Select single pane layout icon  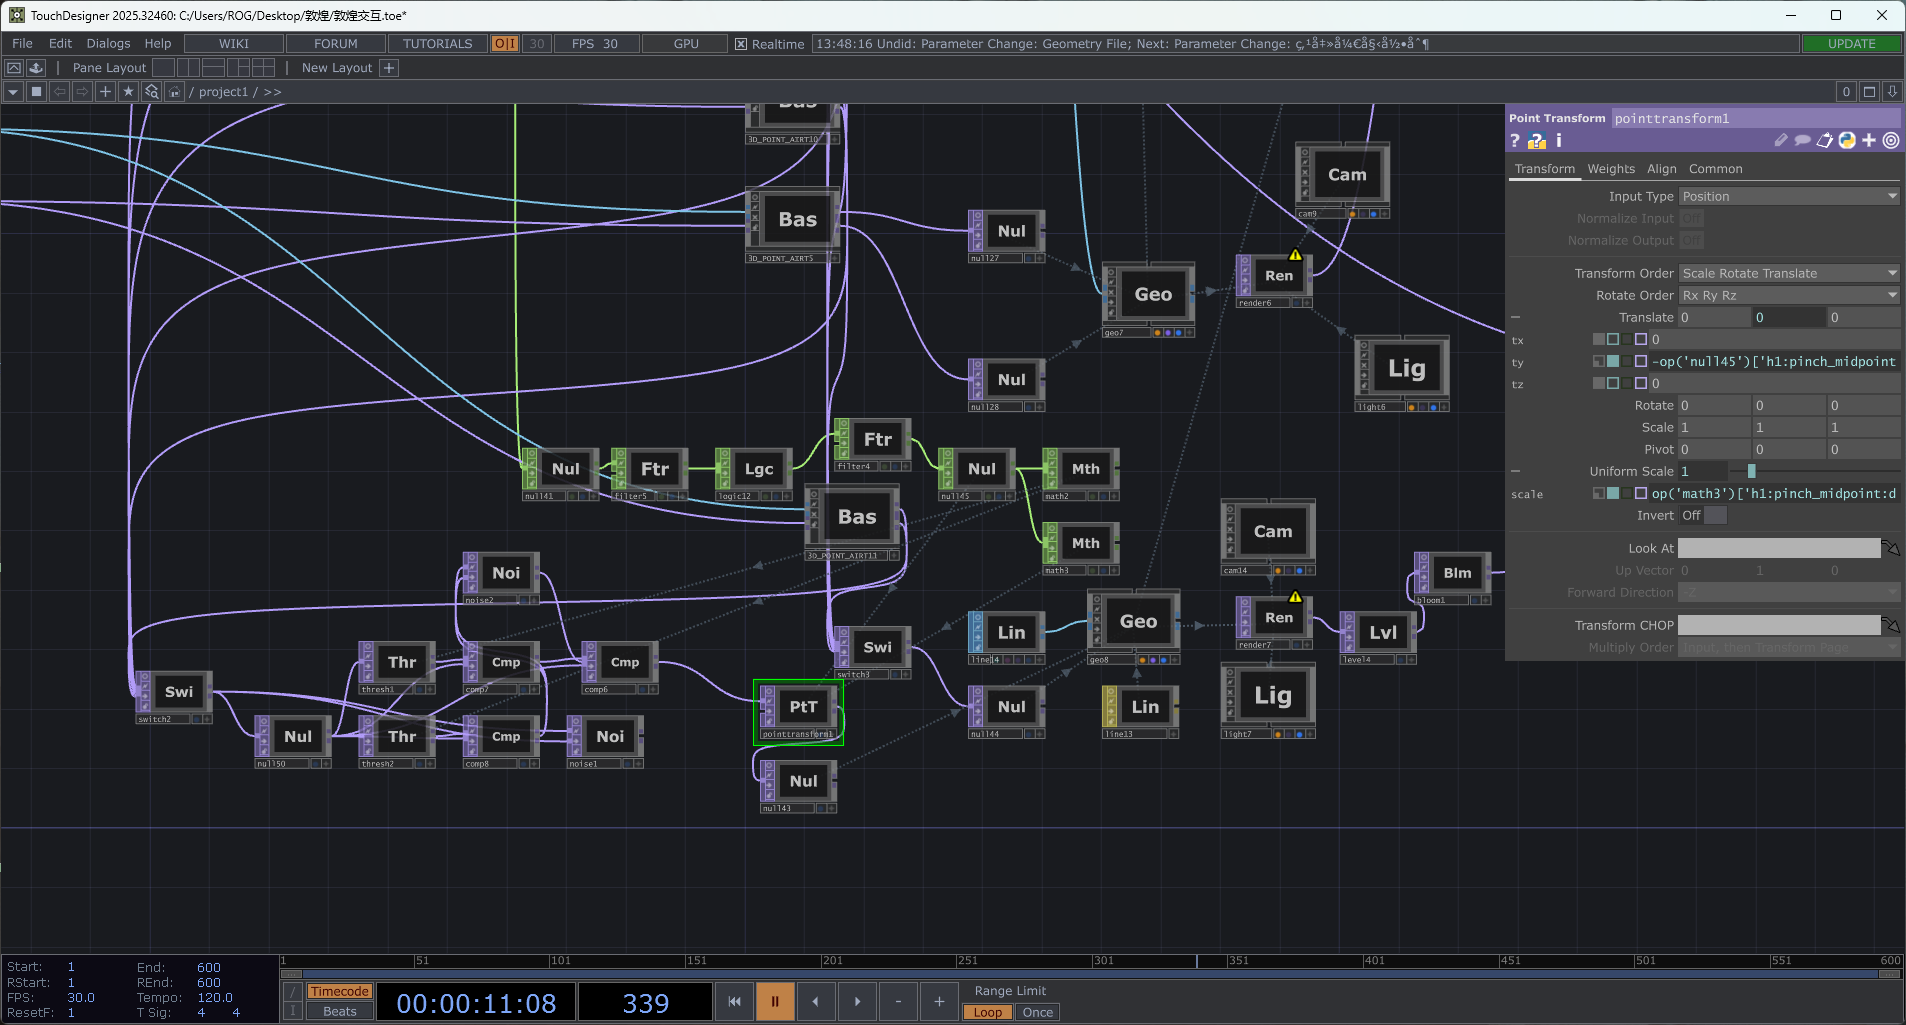pos(163,68)
